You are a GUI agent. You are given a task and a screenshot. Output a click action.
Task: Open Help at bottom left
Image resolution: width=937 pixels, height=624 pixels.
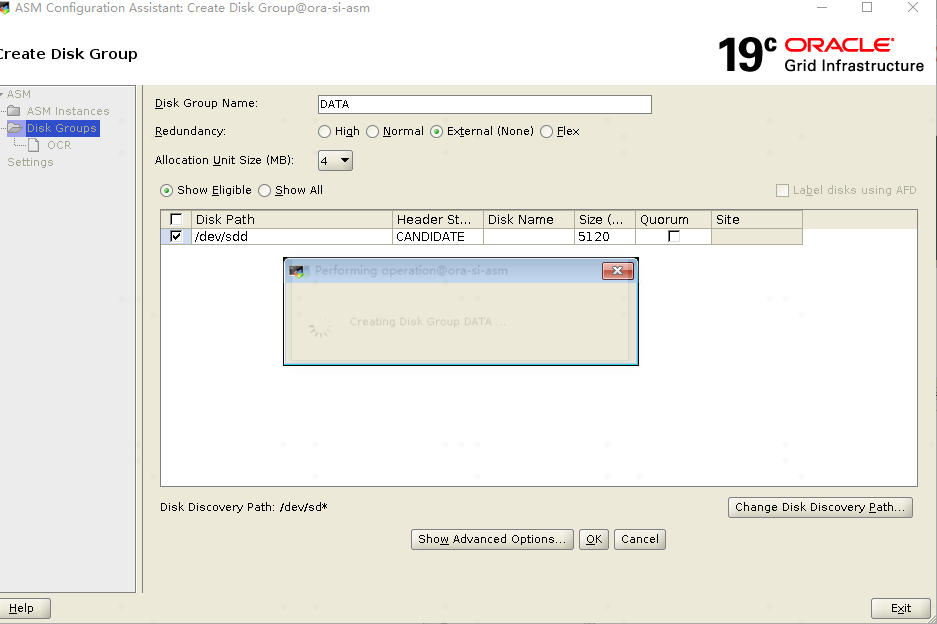24,608
